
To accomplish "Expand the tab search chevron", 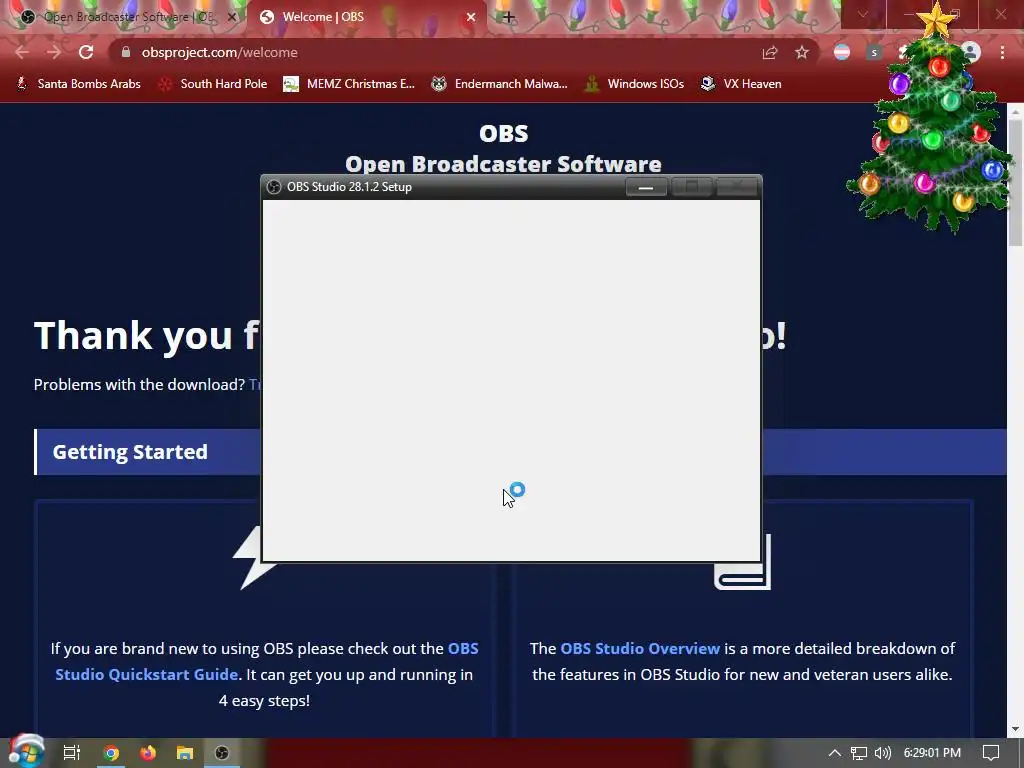I will click(x=863, y=14).
